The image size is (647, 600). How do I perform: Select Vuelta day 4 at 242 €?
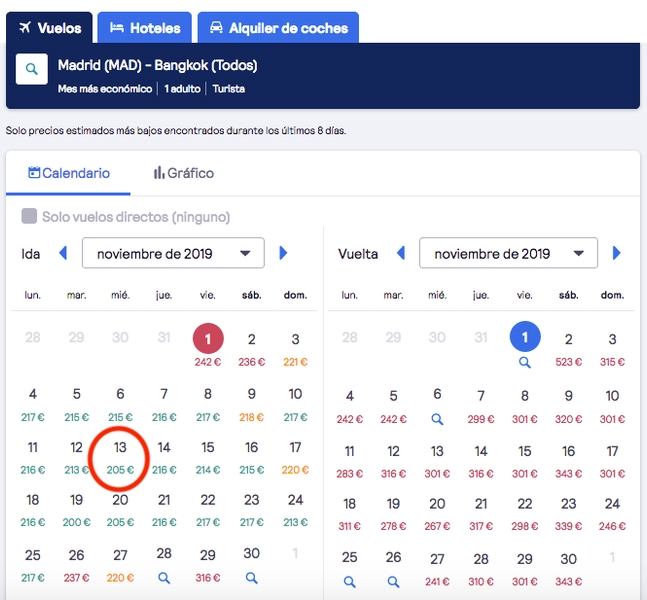pos(349,407)
